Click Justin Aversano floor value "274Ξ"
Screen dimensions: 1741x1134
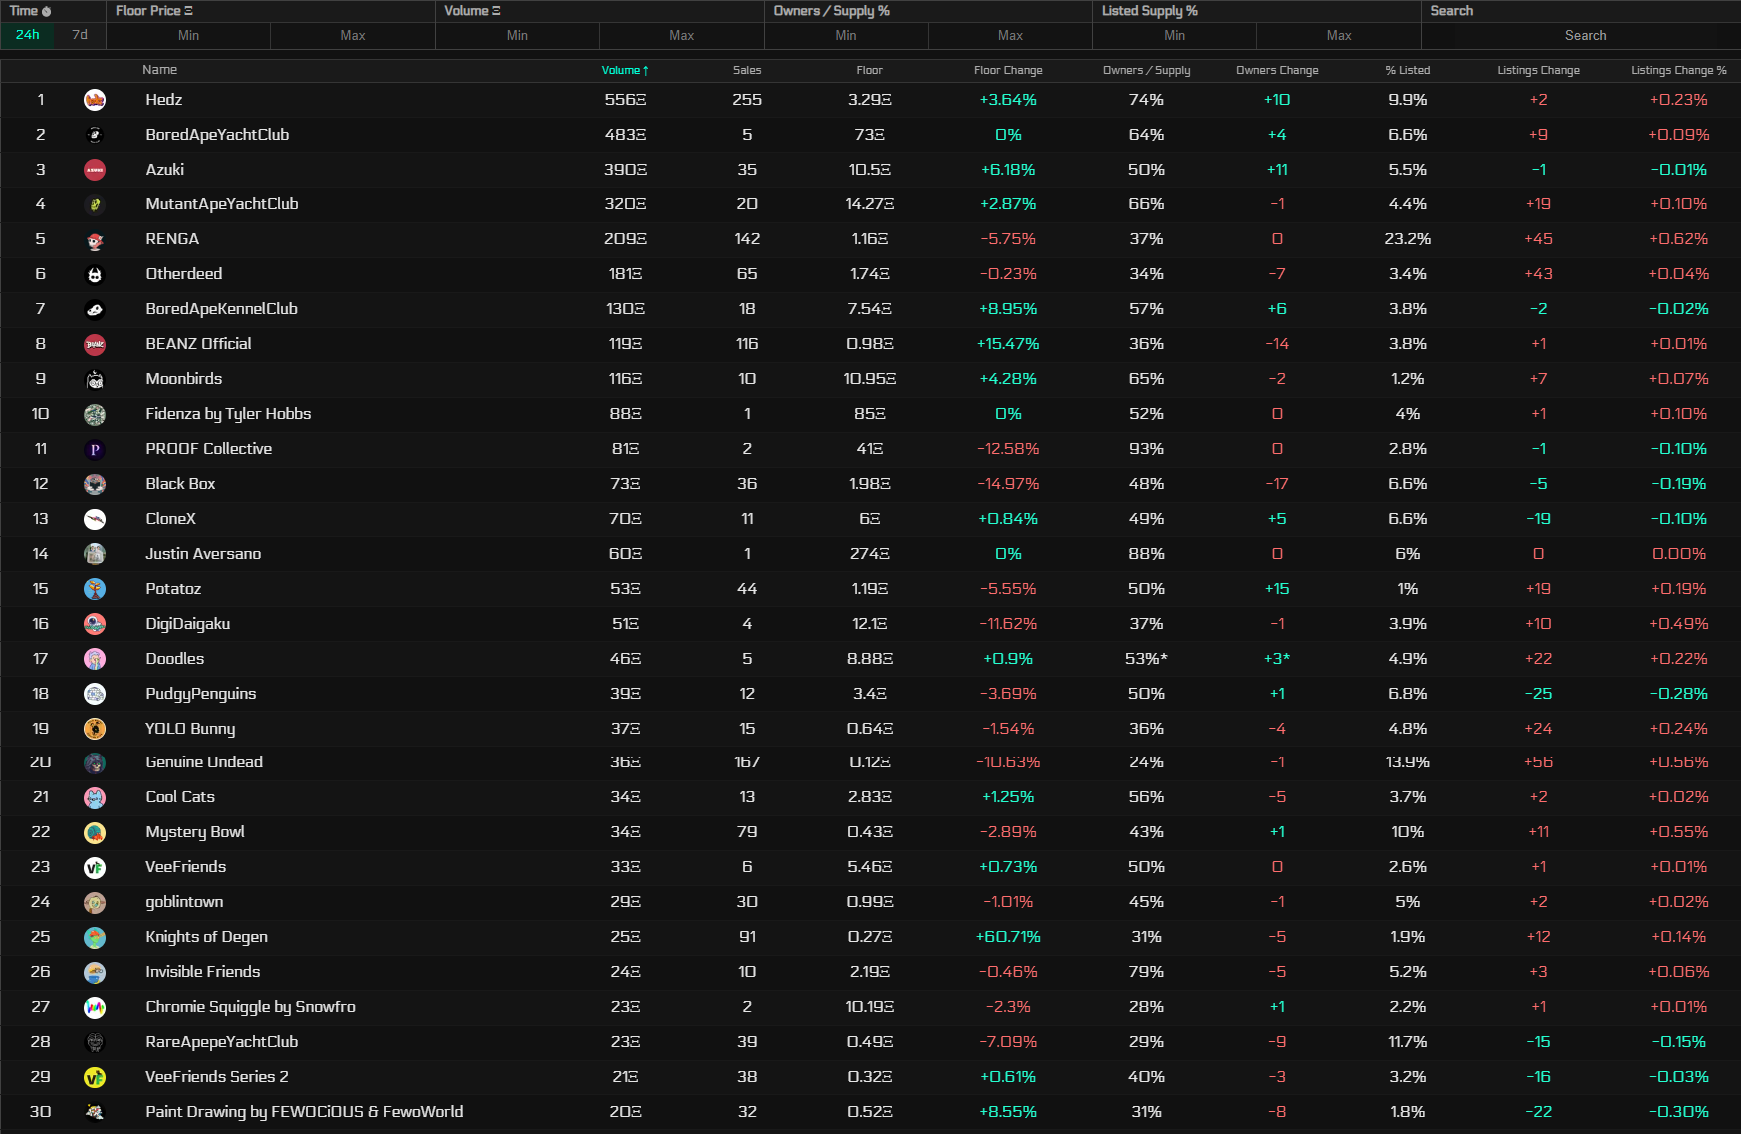click(870, 554)
